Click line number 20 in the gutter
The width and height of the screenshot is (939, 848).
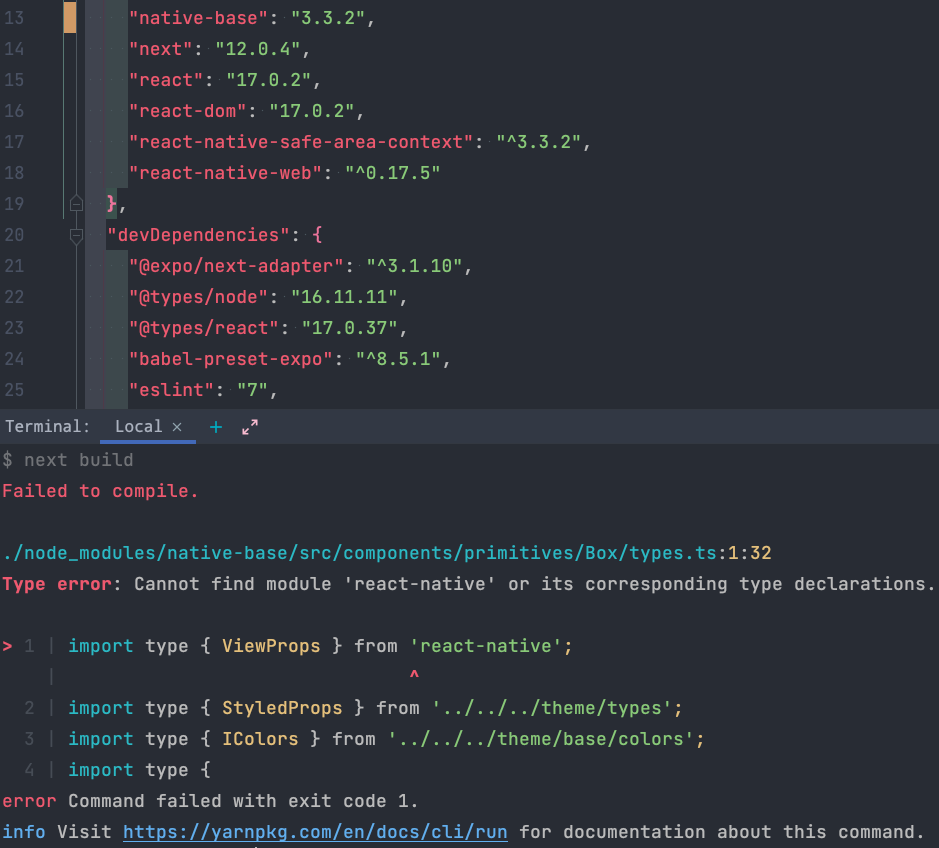pos(14,235)
